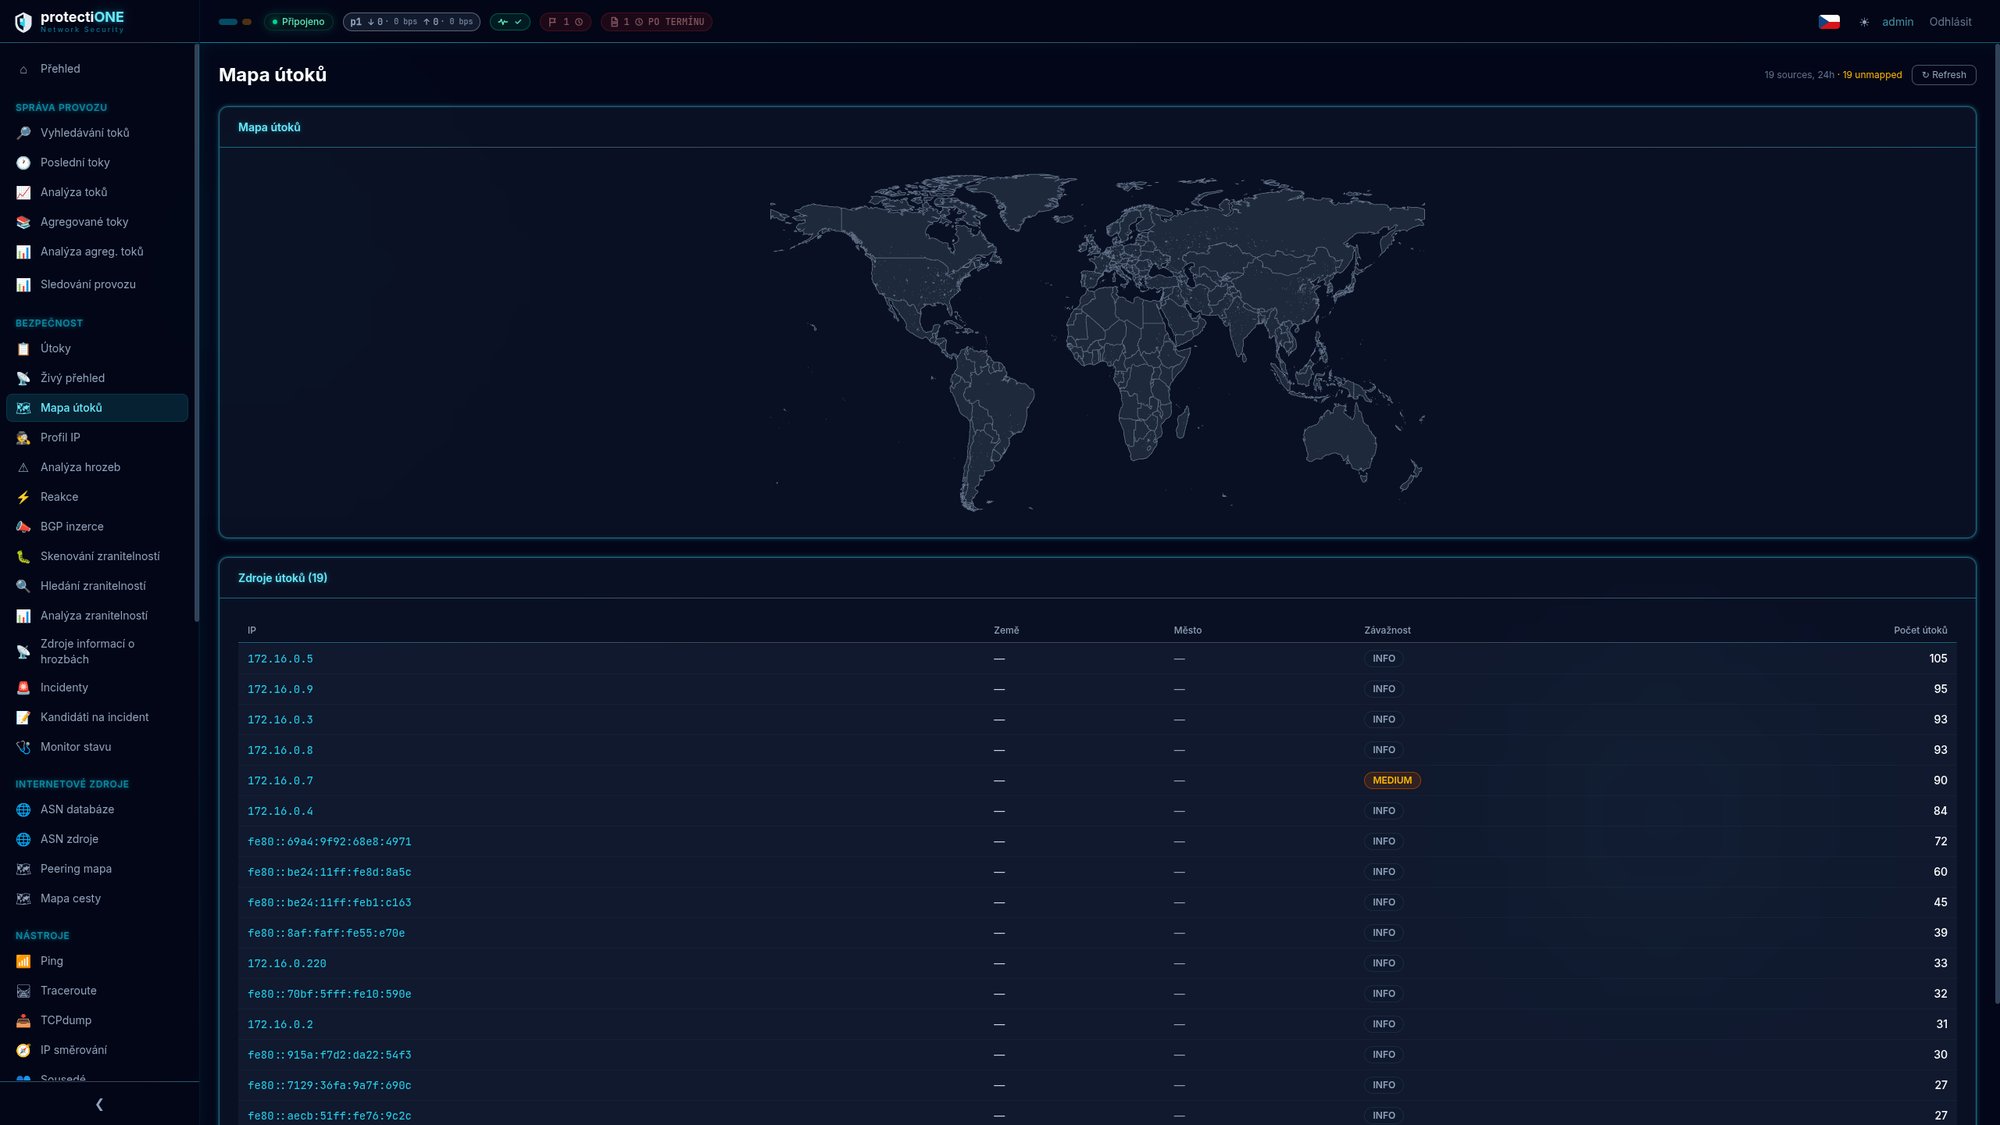
Task: Open Monitor stavu stethoscope icon
Action: pos(23,747)
